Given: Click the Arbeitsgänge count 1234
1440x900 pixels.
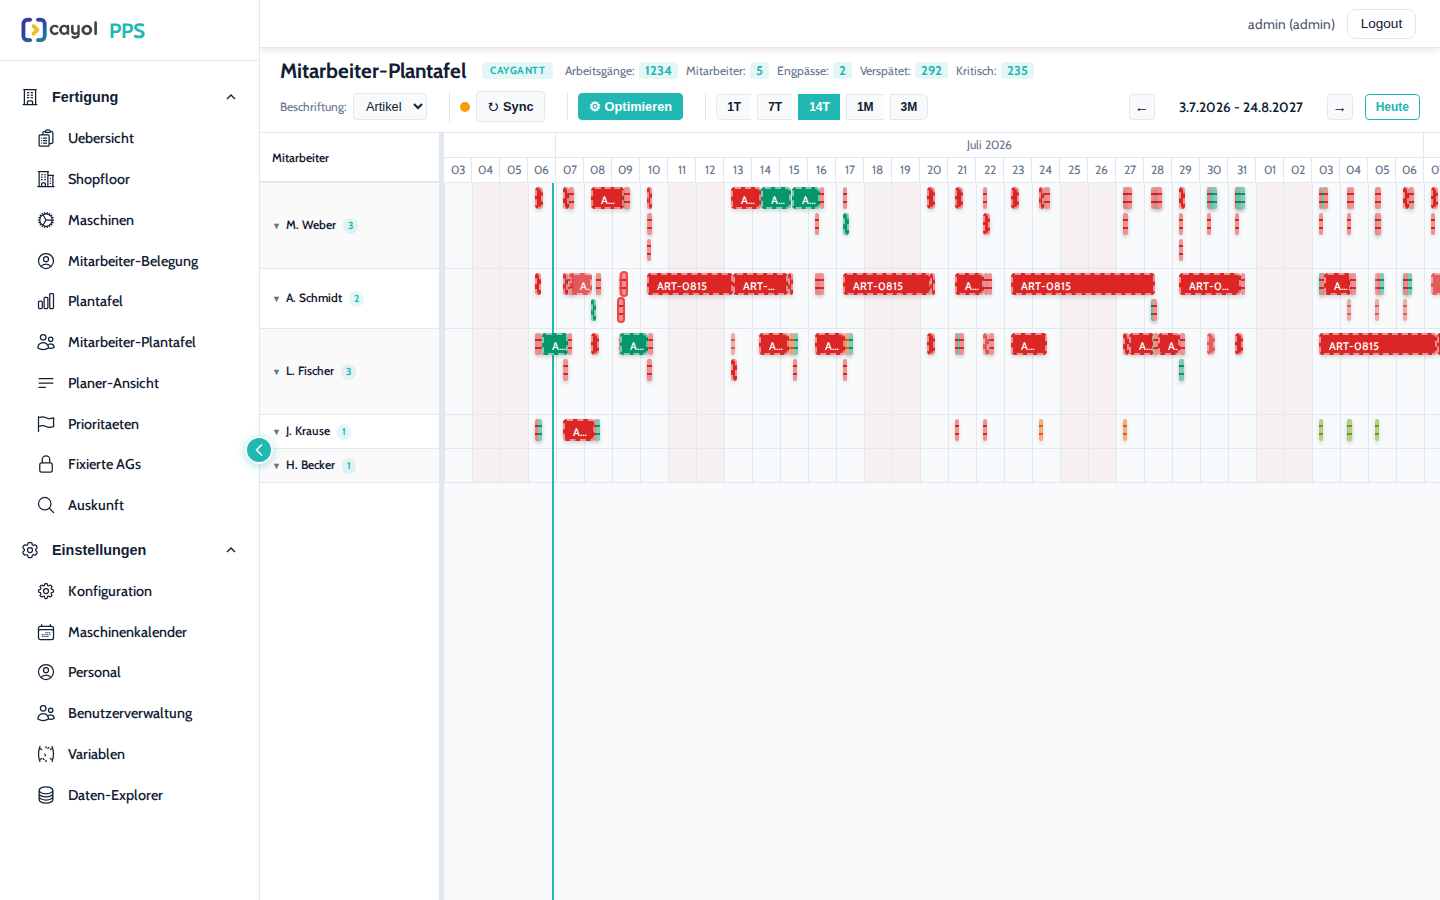Looking at the screenshot, I should tap(658, 71).
